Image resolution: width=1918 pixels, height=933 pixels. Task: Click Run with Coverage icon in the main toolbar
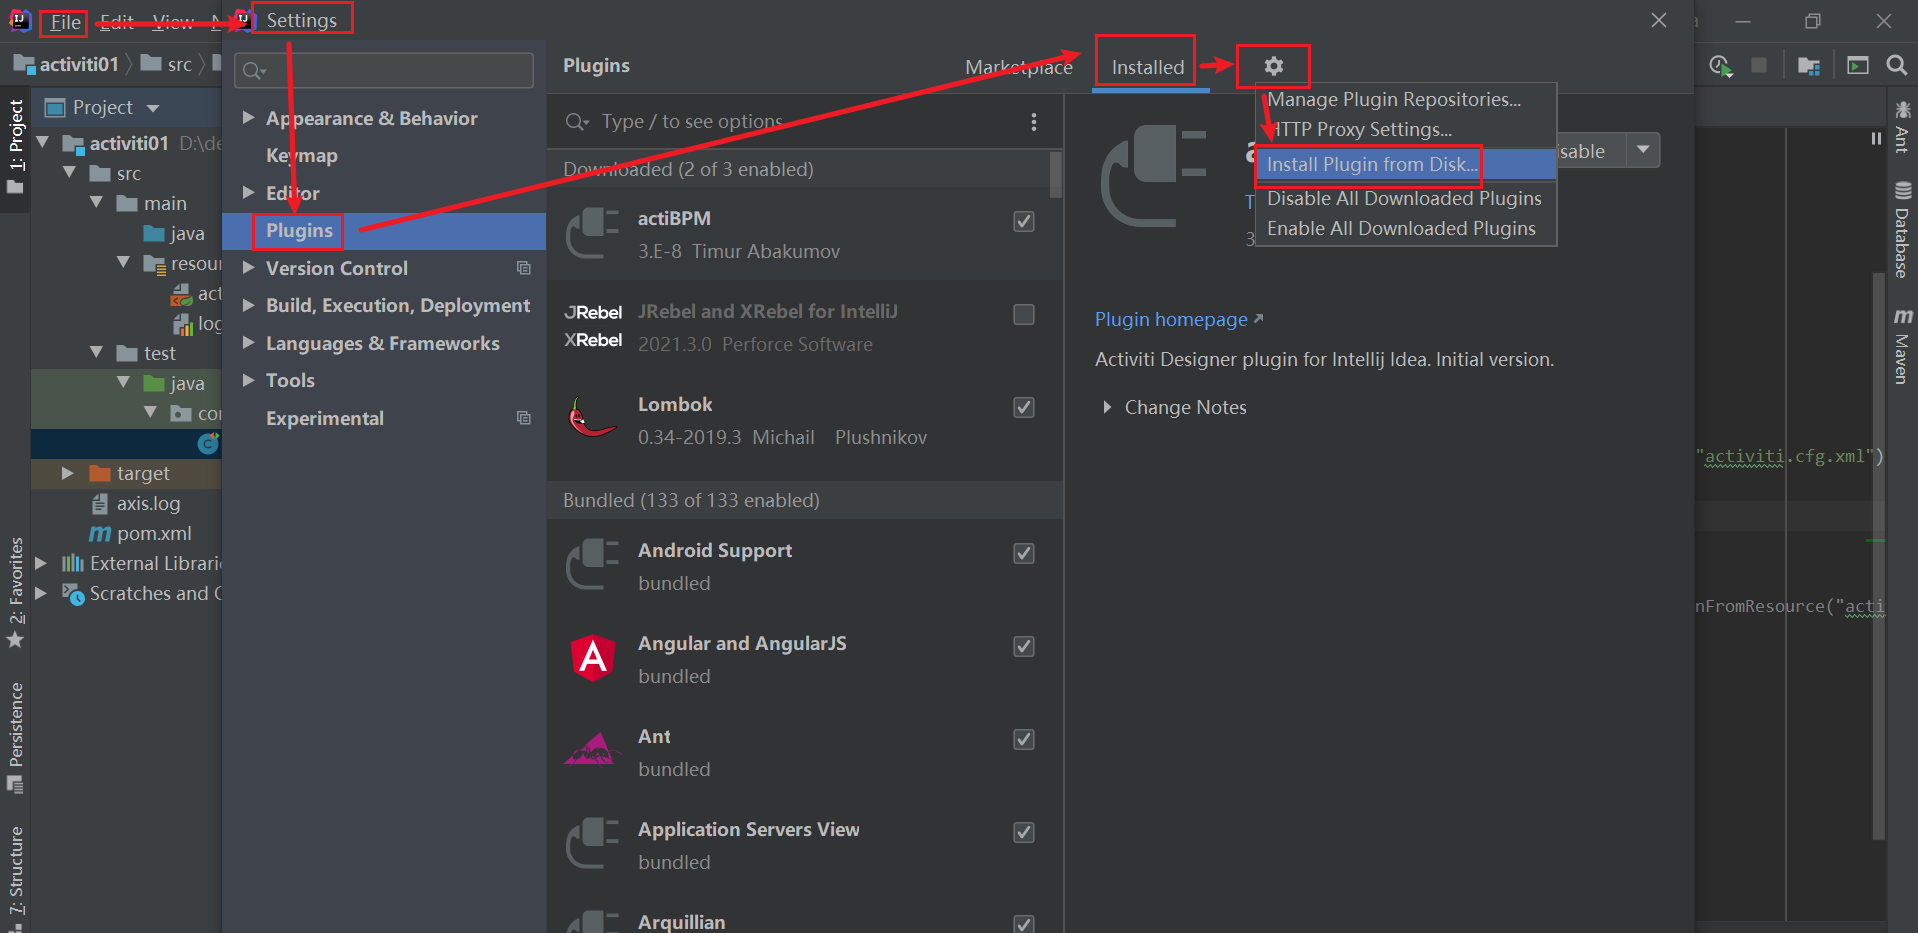[x=1720, y=65]
